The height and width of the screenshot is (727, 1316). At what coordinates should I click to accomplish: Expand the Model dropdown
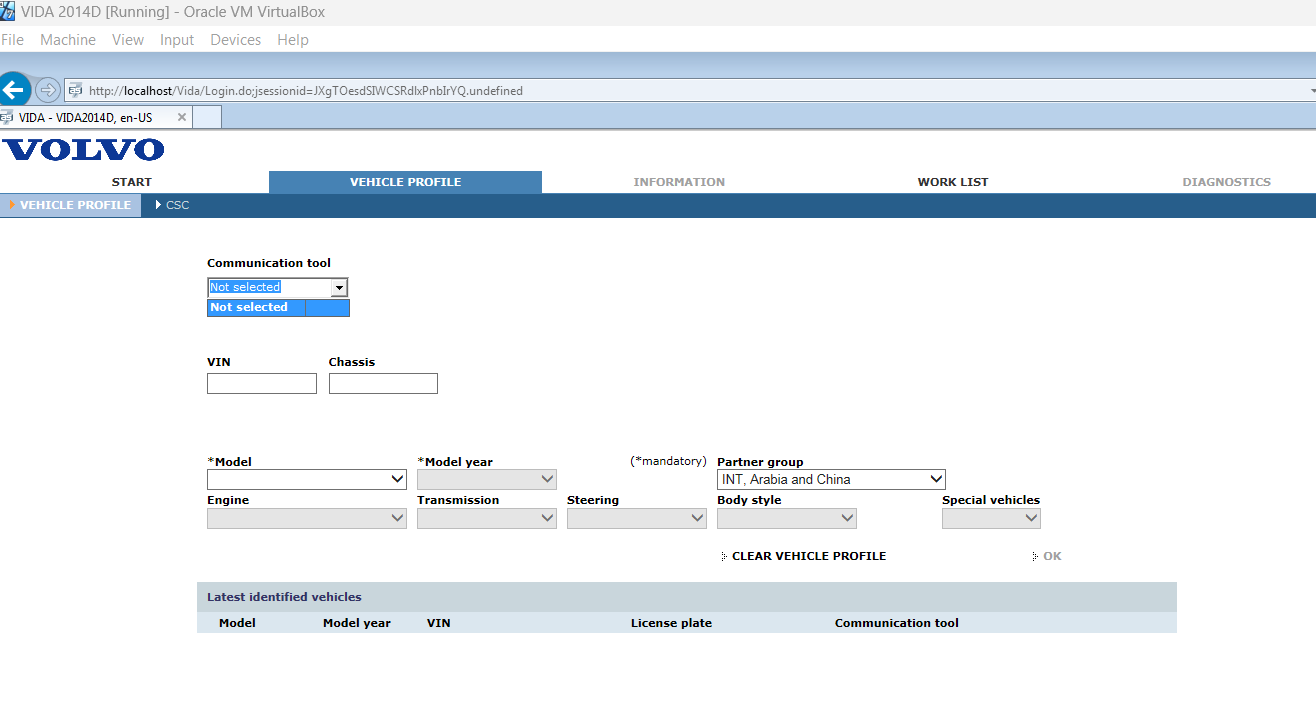306,480
